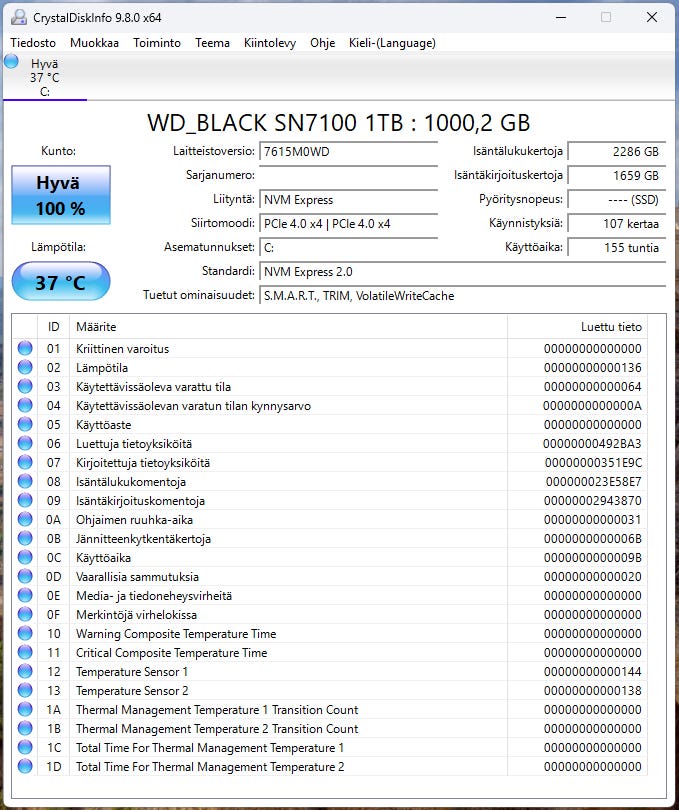Click status orb for Vaarallisia sammutuksia row
The height and width of the screenshot is (810, 679).
coord(25,576)
